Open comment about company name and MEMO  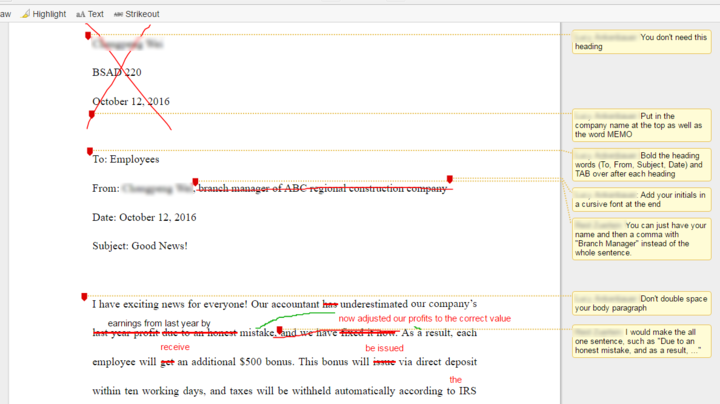click(641, 125)
